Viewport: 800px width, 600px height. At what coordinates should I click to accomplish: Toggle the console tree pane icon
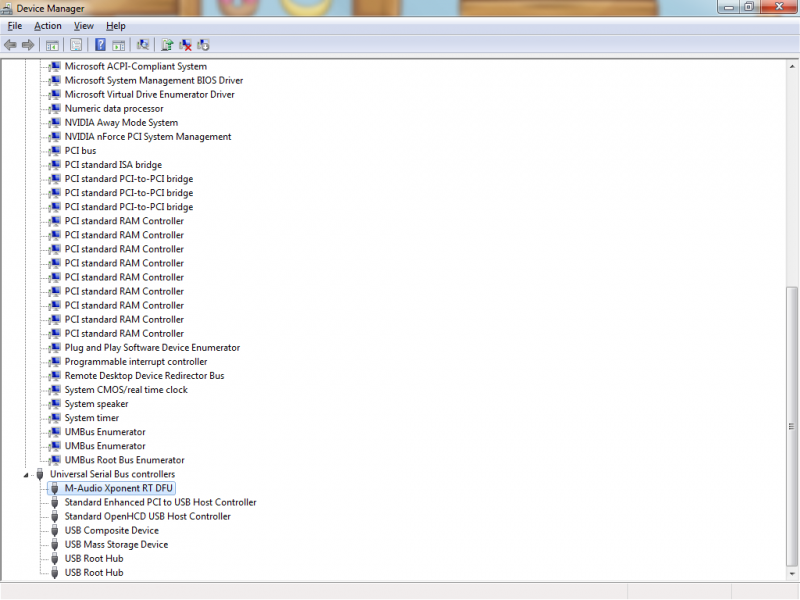tap(50, 45)
